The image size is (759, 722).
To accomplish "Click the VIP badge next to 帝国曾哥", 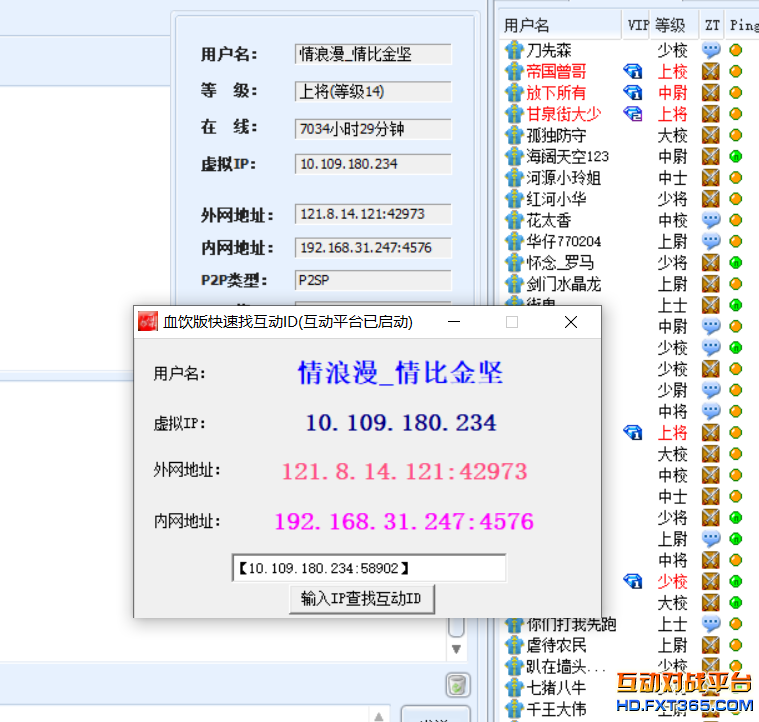I will [x=633, y=72].
